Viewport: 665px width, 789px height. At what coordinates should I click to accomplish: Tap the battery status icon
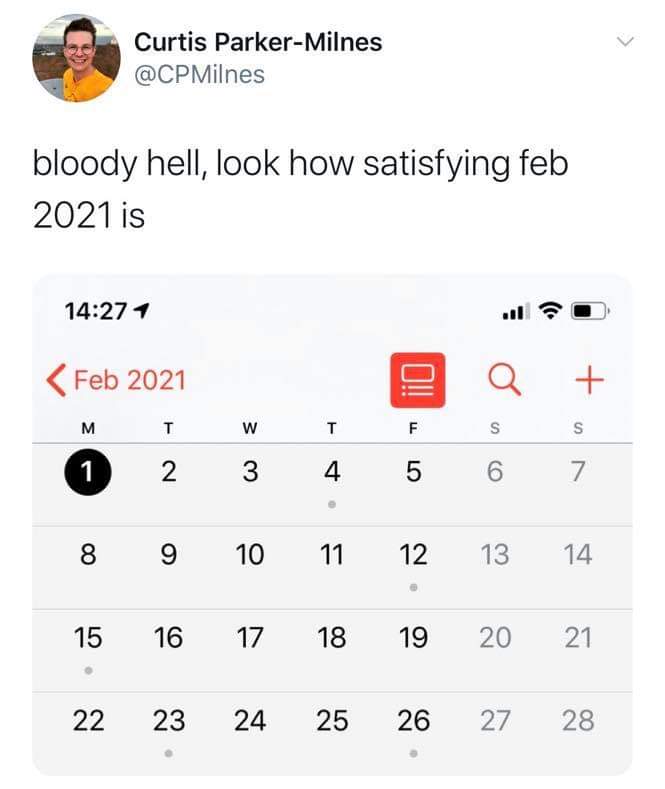pos(588,311)
